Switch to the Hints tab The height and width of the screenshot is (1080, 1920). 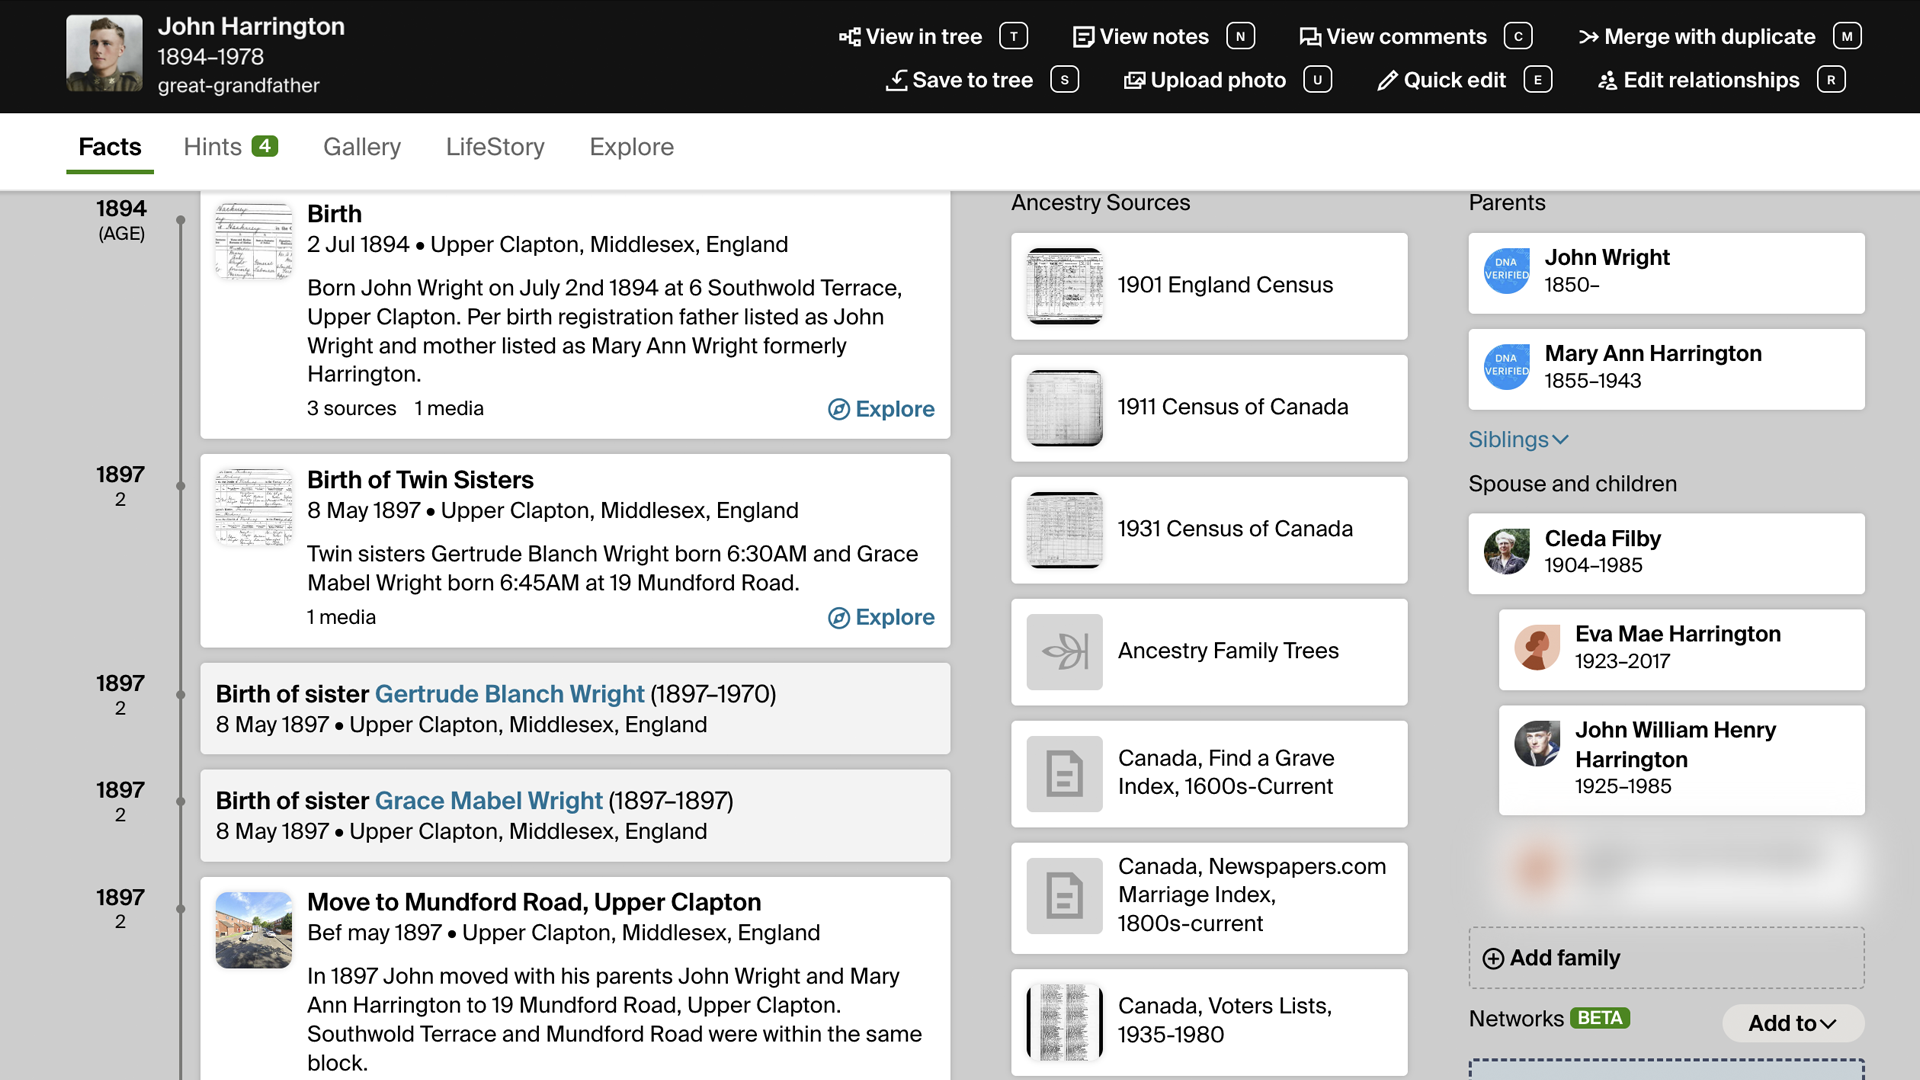click(x=230, y=147)
